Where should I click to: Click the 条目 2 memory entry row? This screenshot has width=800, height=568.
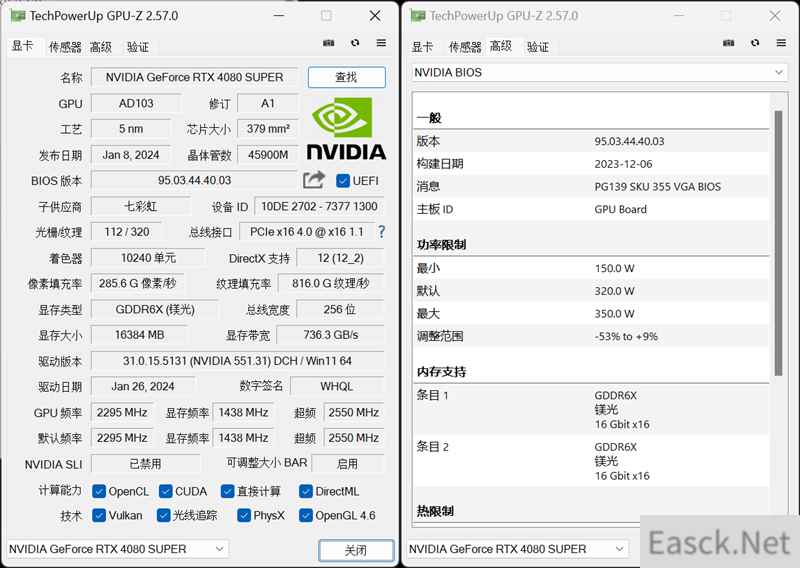(x=591, y=461)
